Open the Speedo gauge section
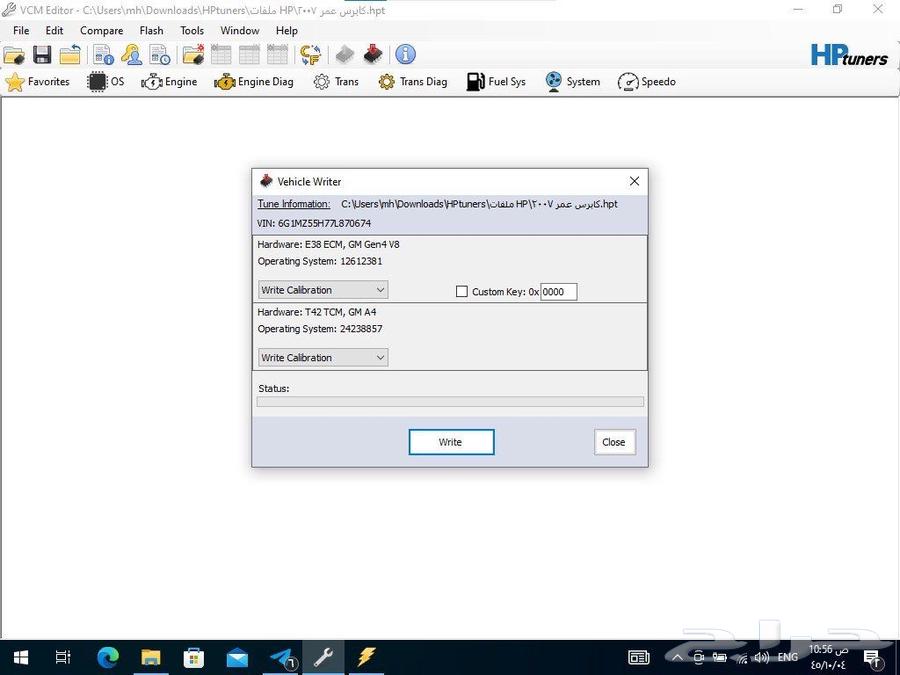 pyautogui.click(x=647, y=82)
